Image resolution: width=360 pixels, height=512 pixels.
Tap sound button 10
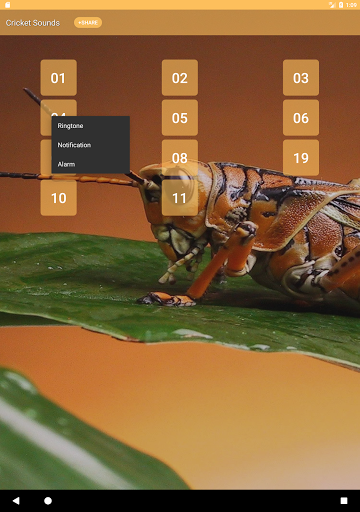[58, 198]
